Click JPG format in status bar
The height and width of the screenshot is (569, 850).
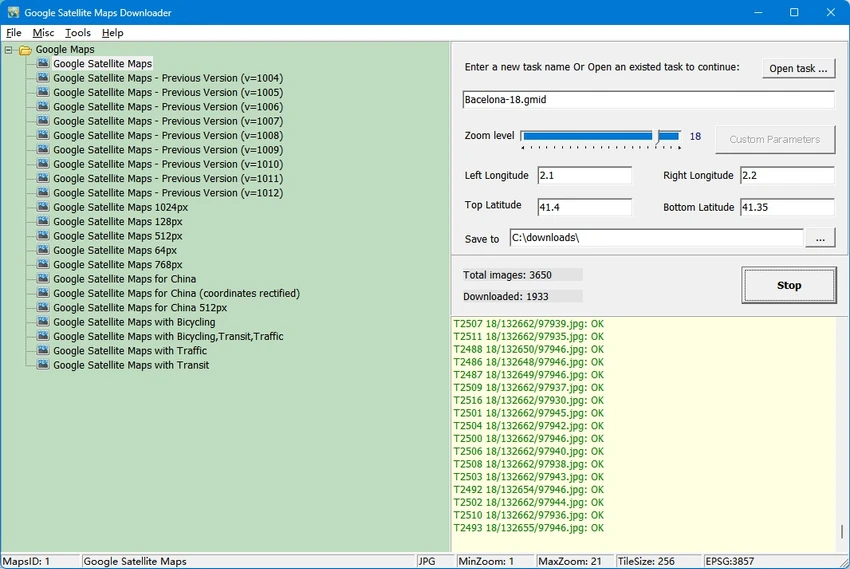tap(427, 561)
